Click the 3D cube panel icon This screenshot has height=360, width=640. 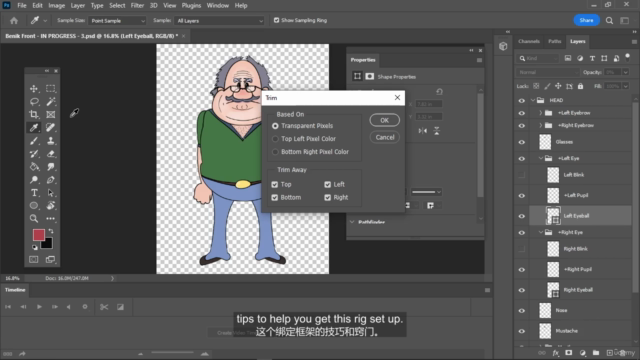pos(503,46)
